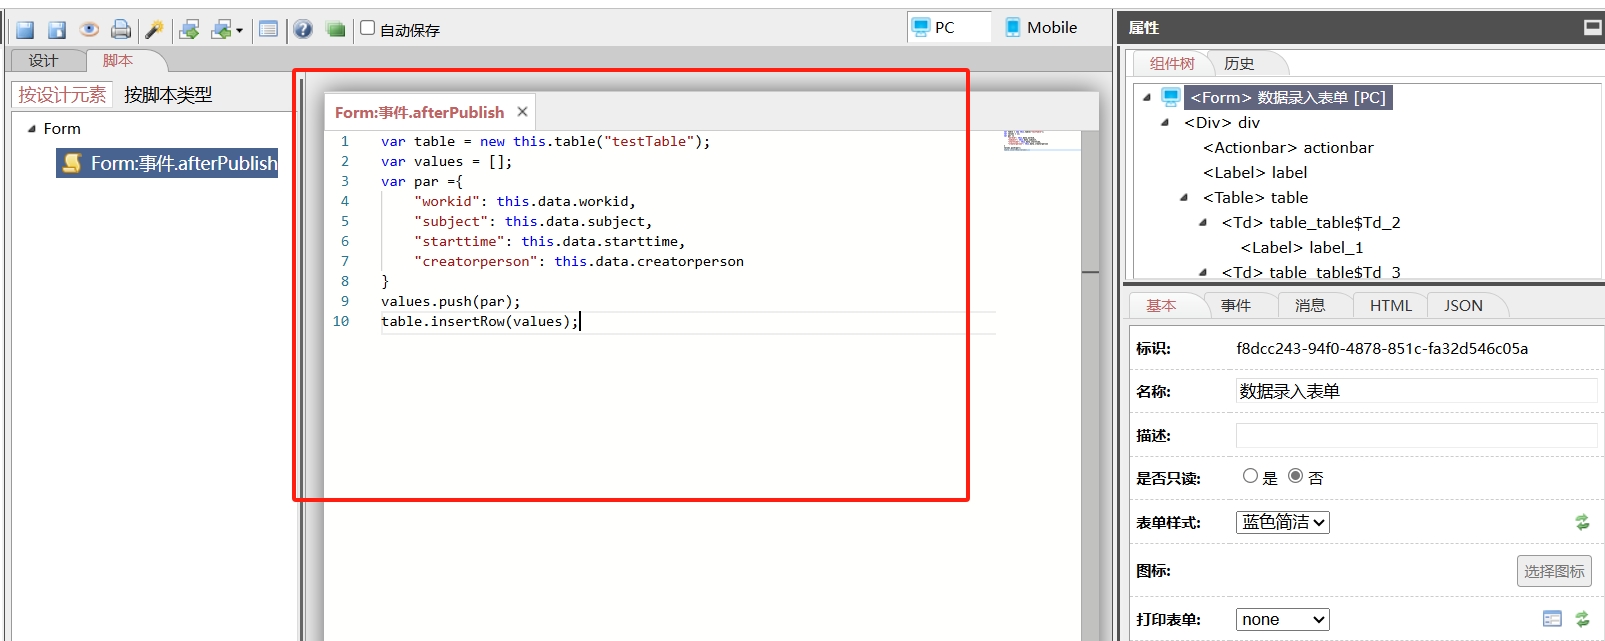Click the 描述 input field
This screenshot has width=1605, height=641.
1416,435
